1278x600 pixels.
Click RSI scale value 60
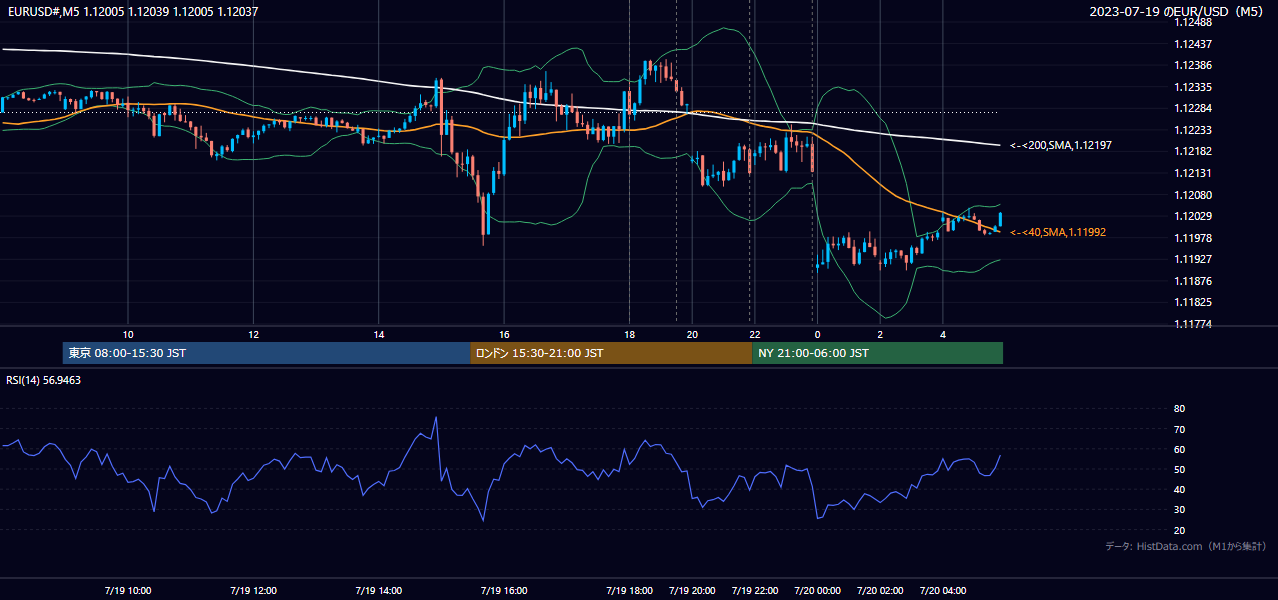pos(1179,449)
